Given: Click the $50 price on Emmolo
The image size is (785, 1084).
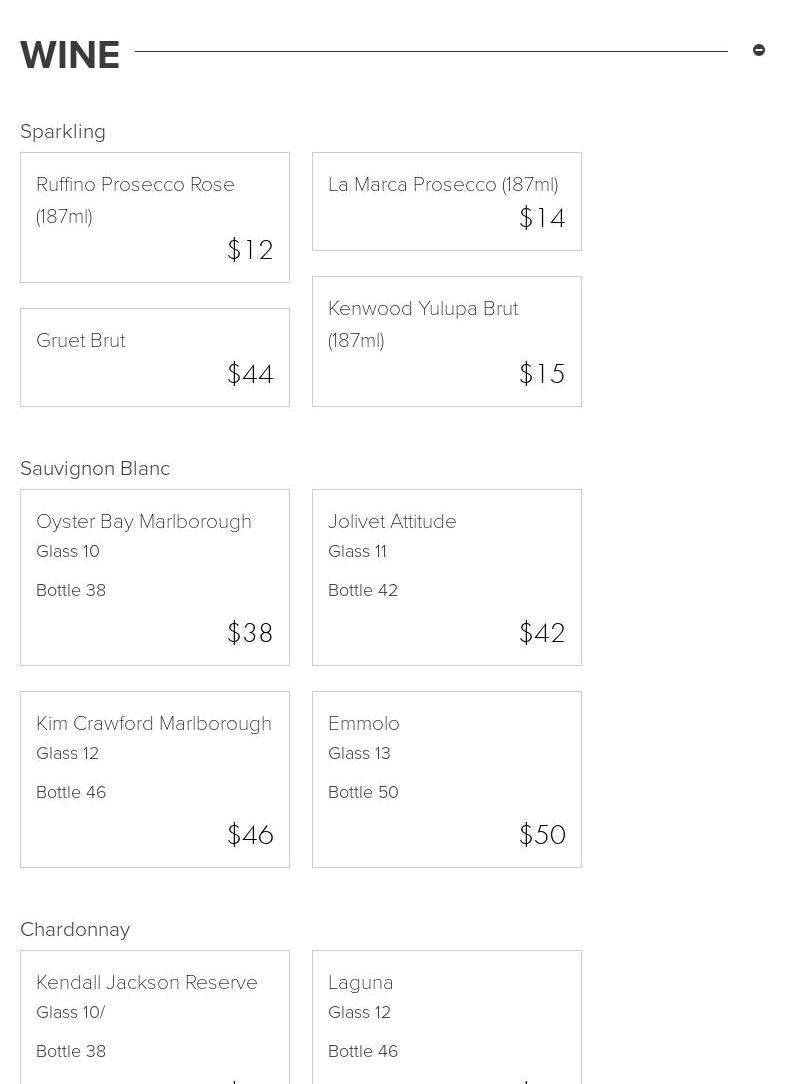Looking at the screenshot, I should coord(542,835).
